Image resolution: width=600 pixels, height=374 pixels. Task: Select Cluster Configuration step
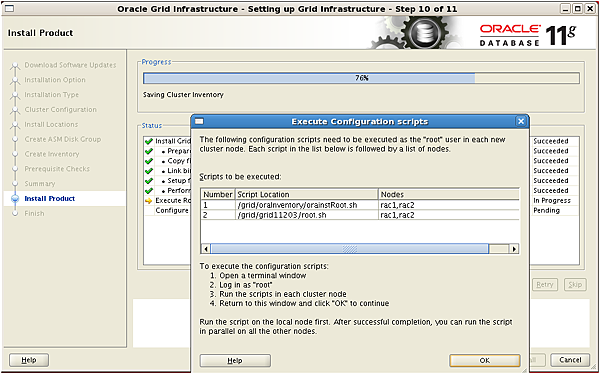coord(60,109)
